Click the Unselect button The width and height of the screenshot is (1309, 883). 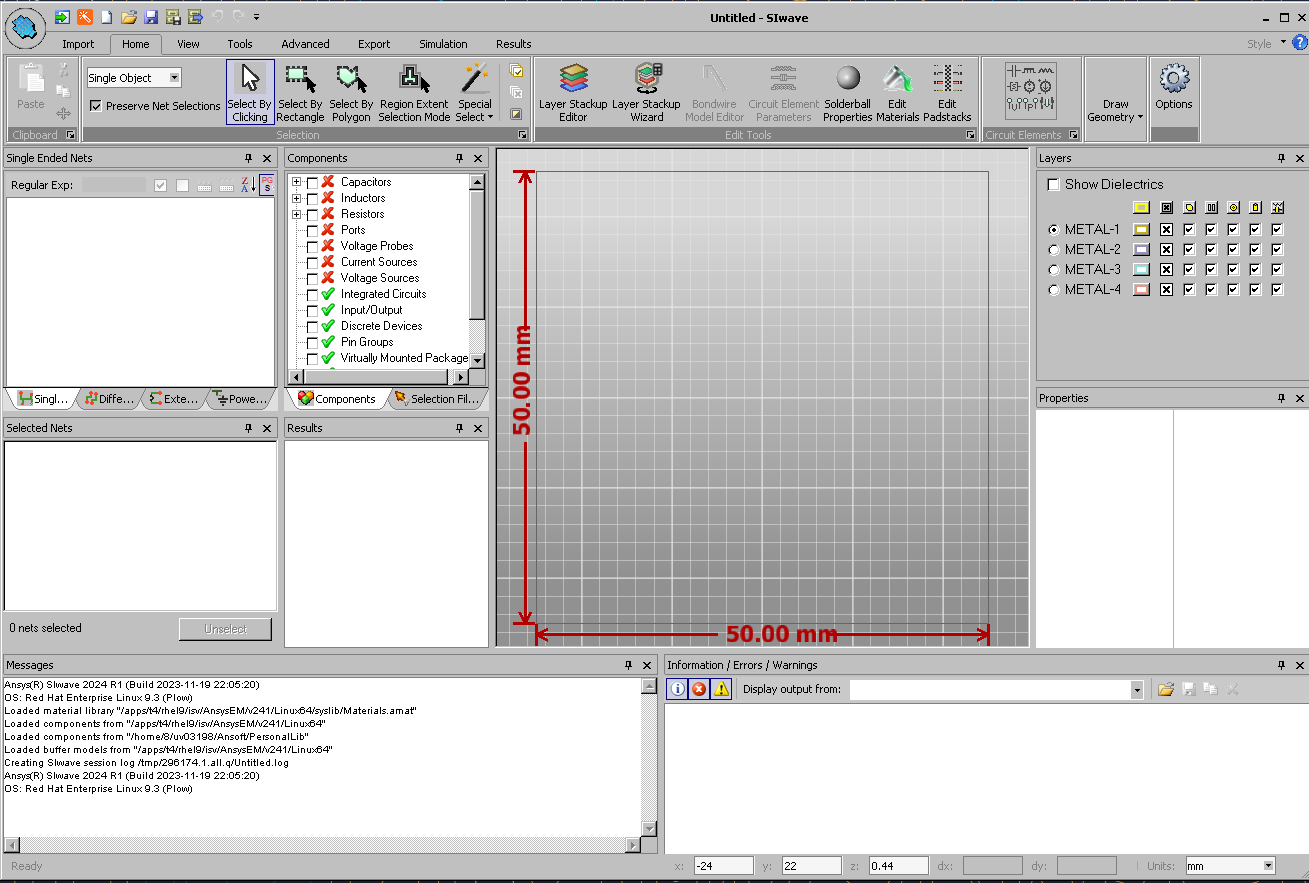225,629
